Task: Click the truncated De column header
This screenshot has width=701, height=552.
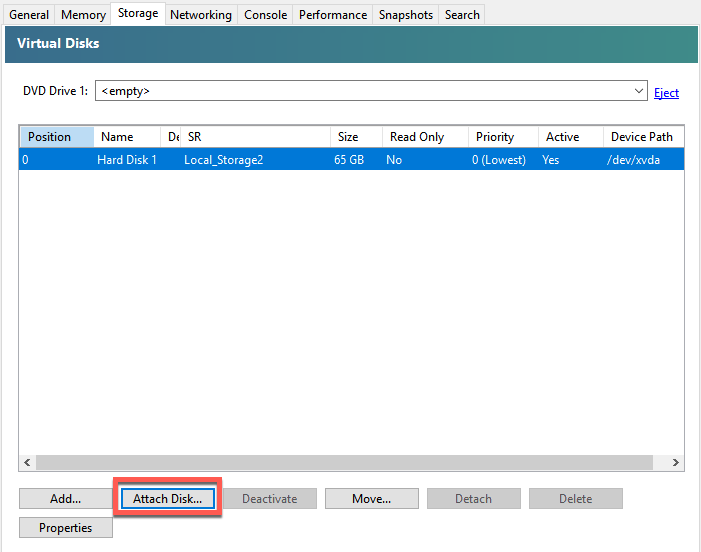Action: (x=170, y=137)
